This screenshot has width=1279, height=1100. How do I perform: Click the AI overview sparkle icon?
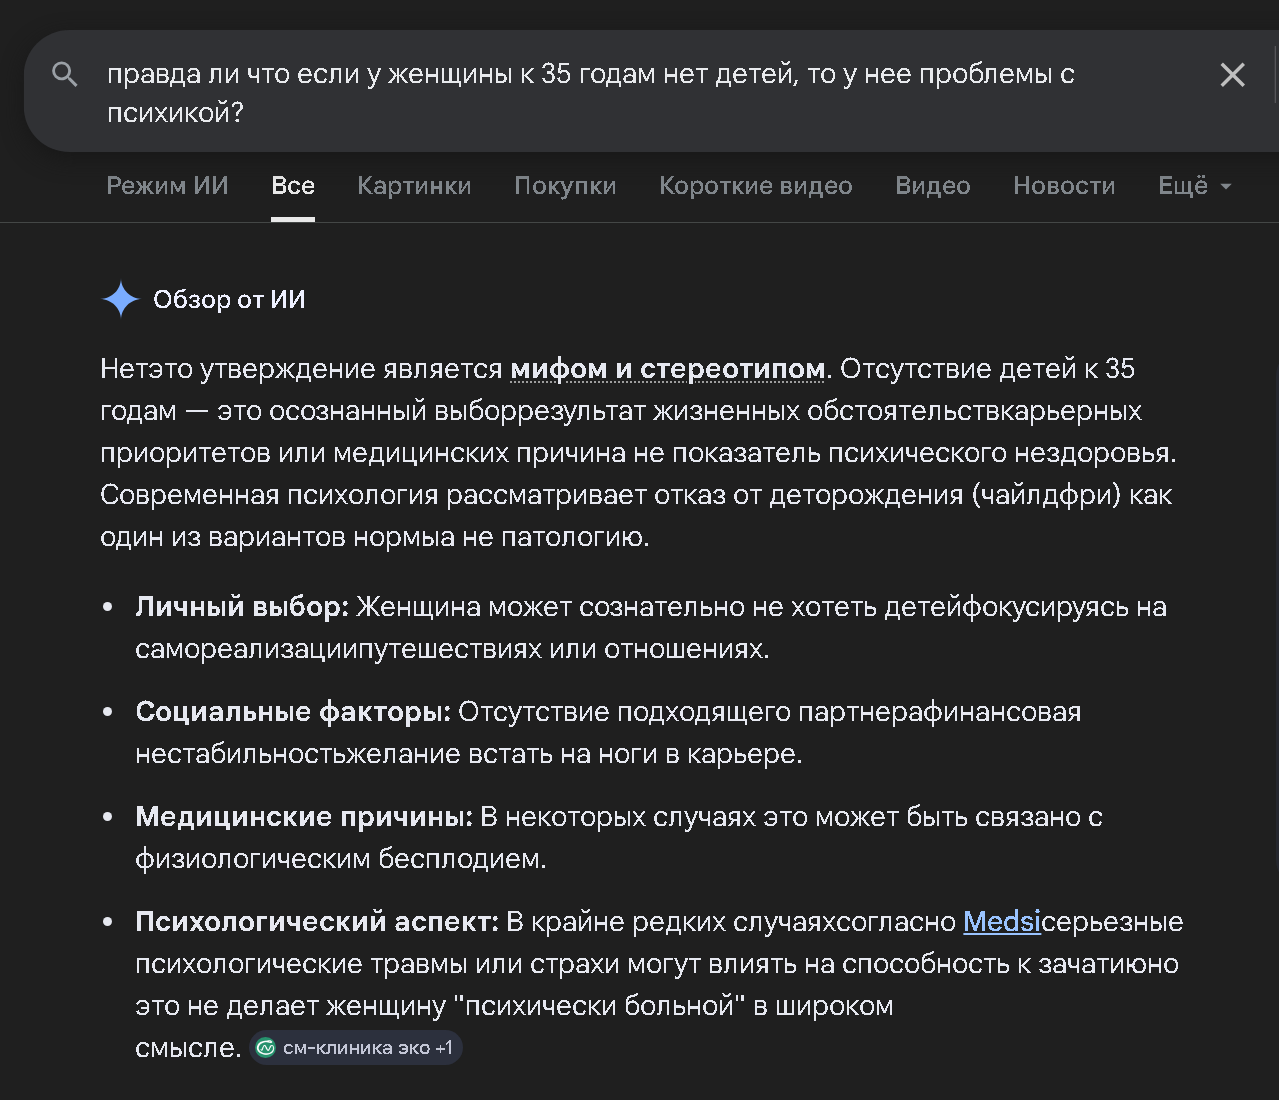[121, 299]
